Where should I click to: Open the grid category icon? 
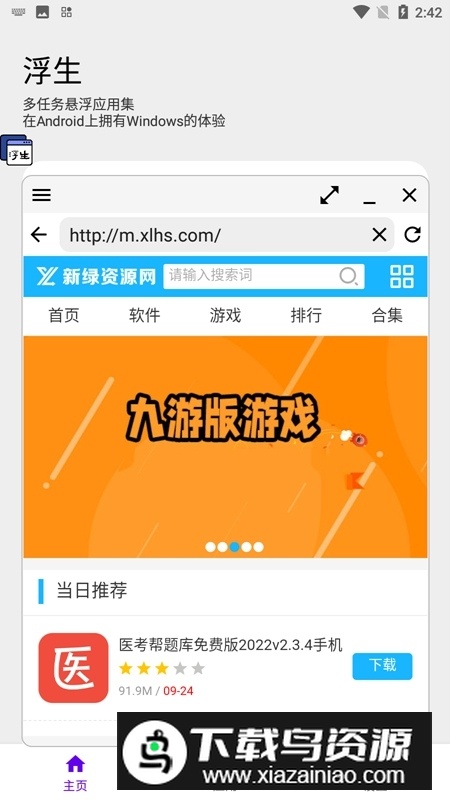pyautogui.click(x=402, y=276)
